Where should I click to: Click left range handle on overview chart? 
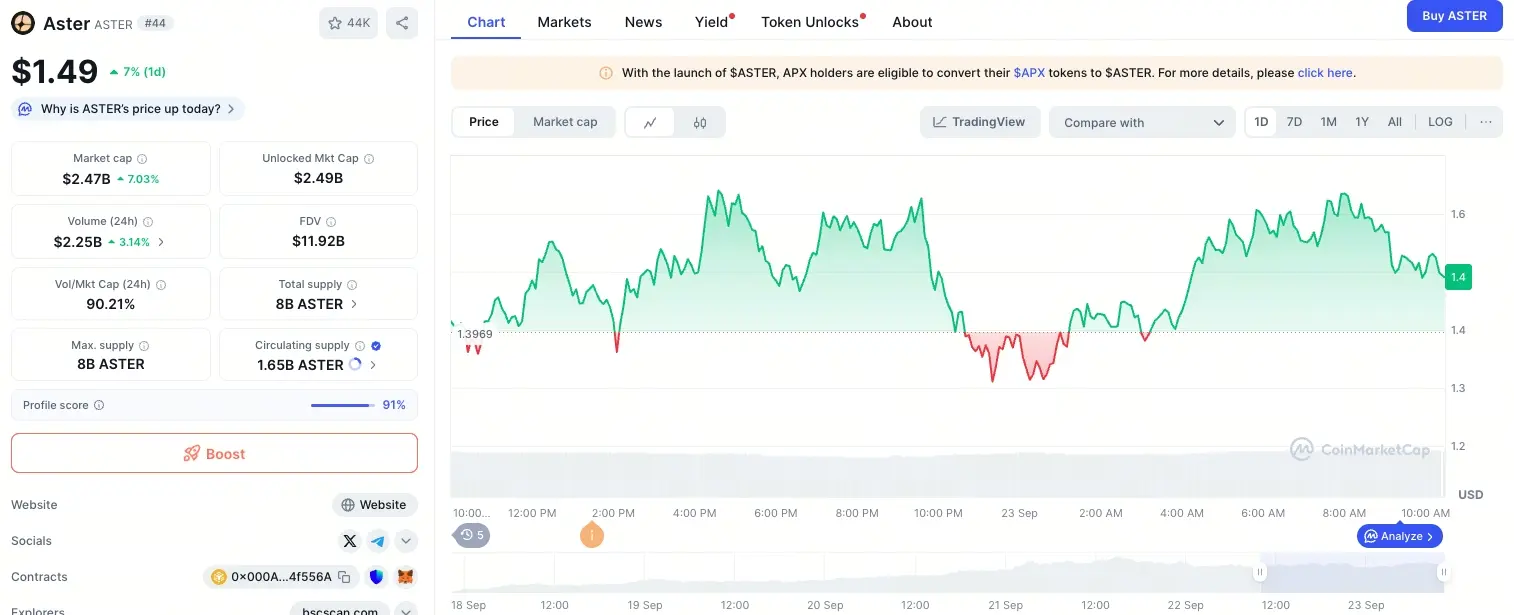coord(1260,573)
